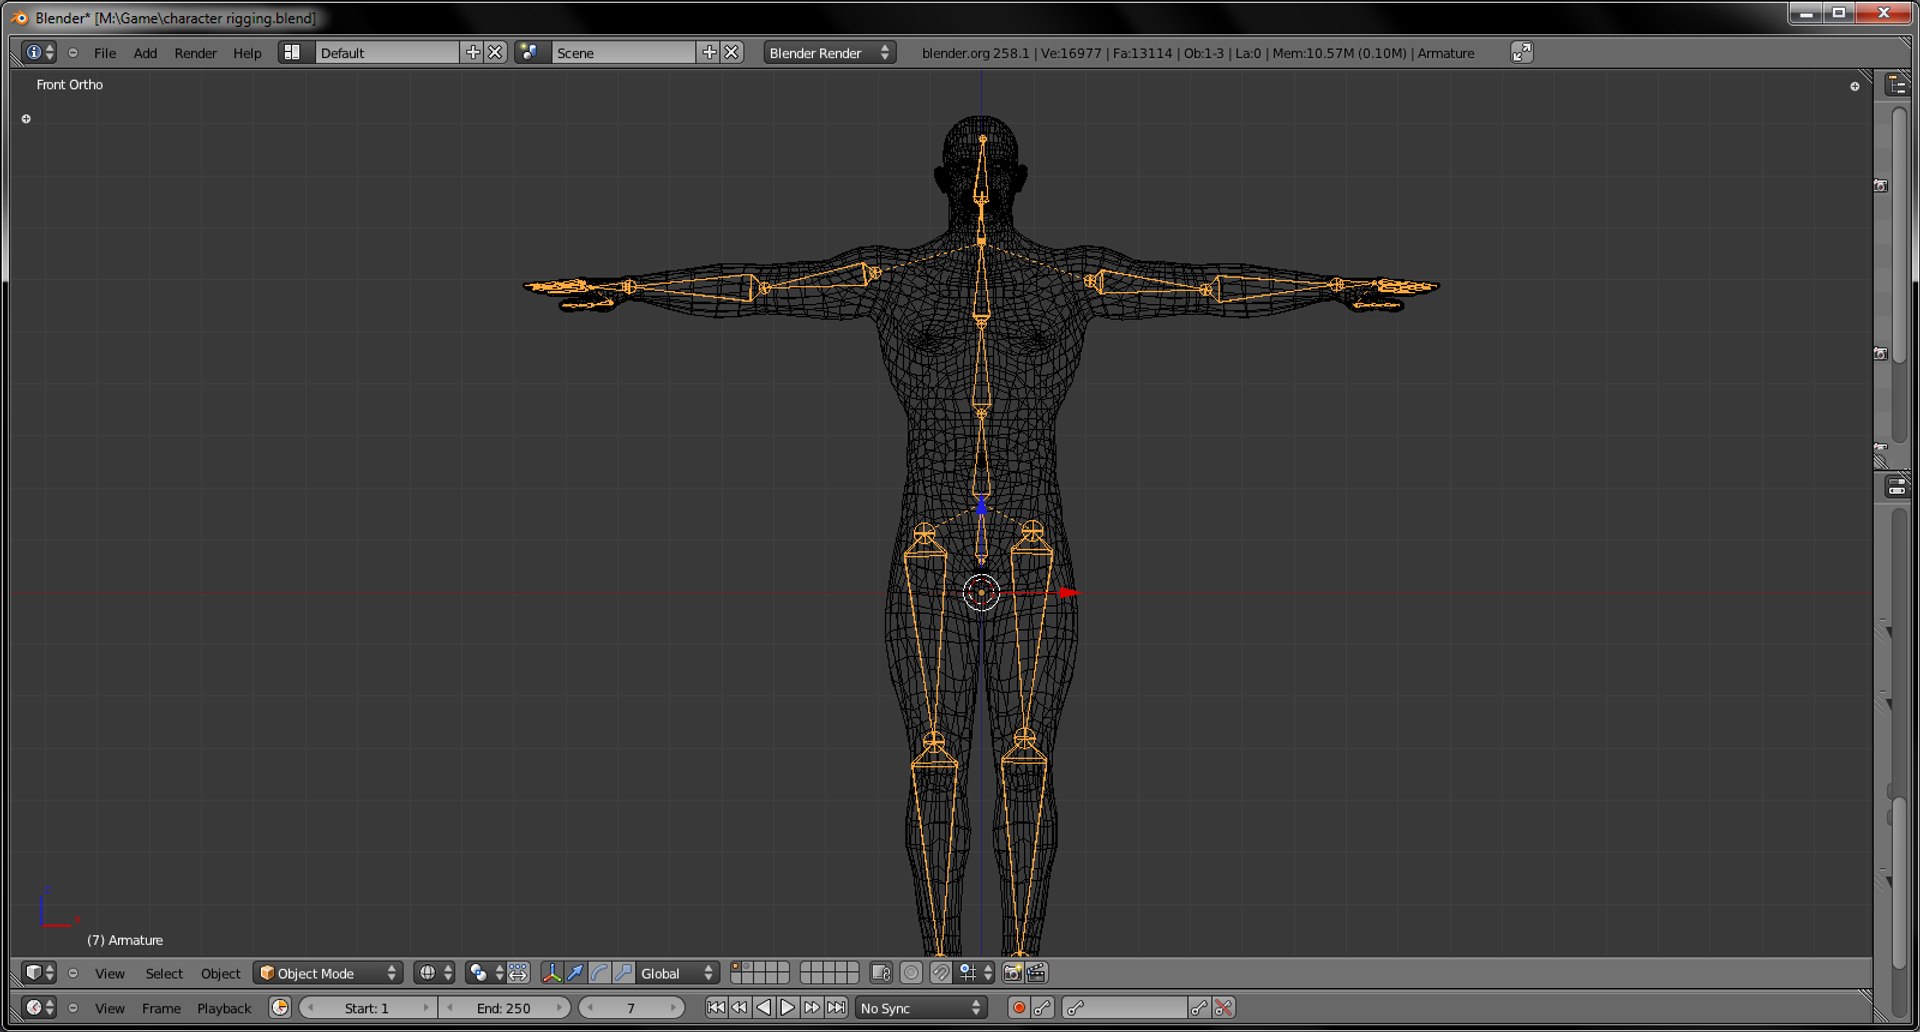Open the Select menu in the 3D view header

point(164,973)
